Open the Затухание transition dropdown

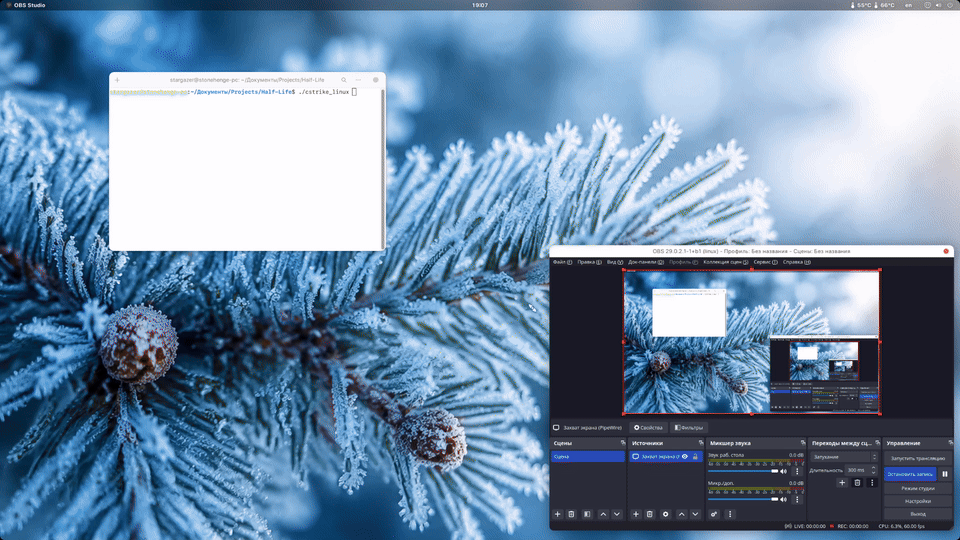click(x=845, y=457)
